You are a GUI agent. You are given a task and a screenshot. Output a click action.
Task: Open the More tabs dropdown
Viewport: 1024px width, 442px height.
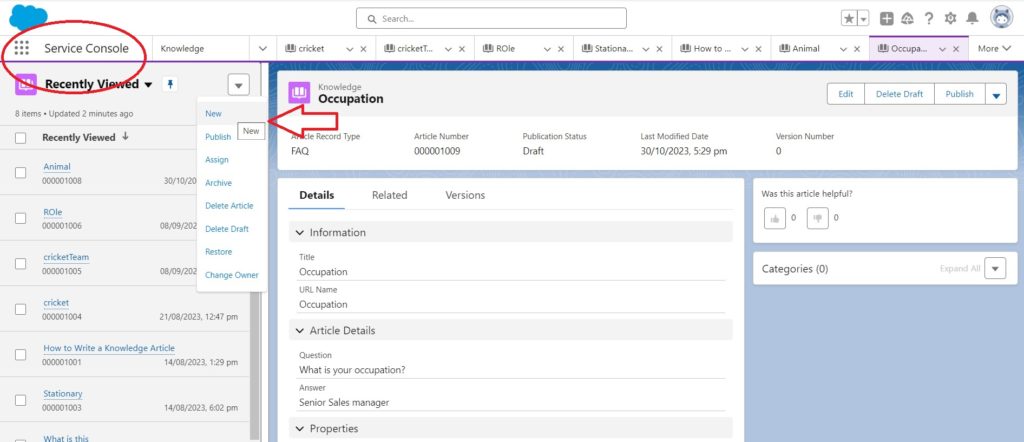[x=994, y=48]
